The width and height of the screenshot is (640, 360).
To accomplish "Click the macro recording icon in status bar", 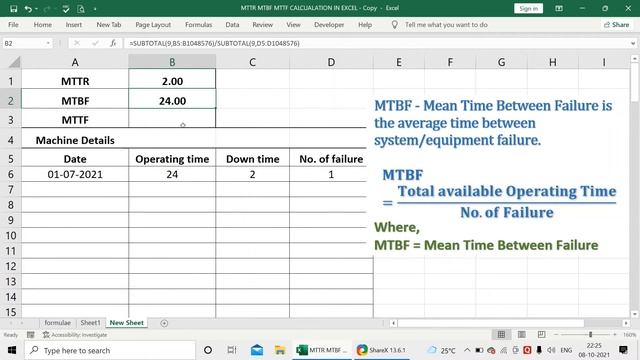I will 31,335.
